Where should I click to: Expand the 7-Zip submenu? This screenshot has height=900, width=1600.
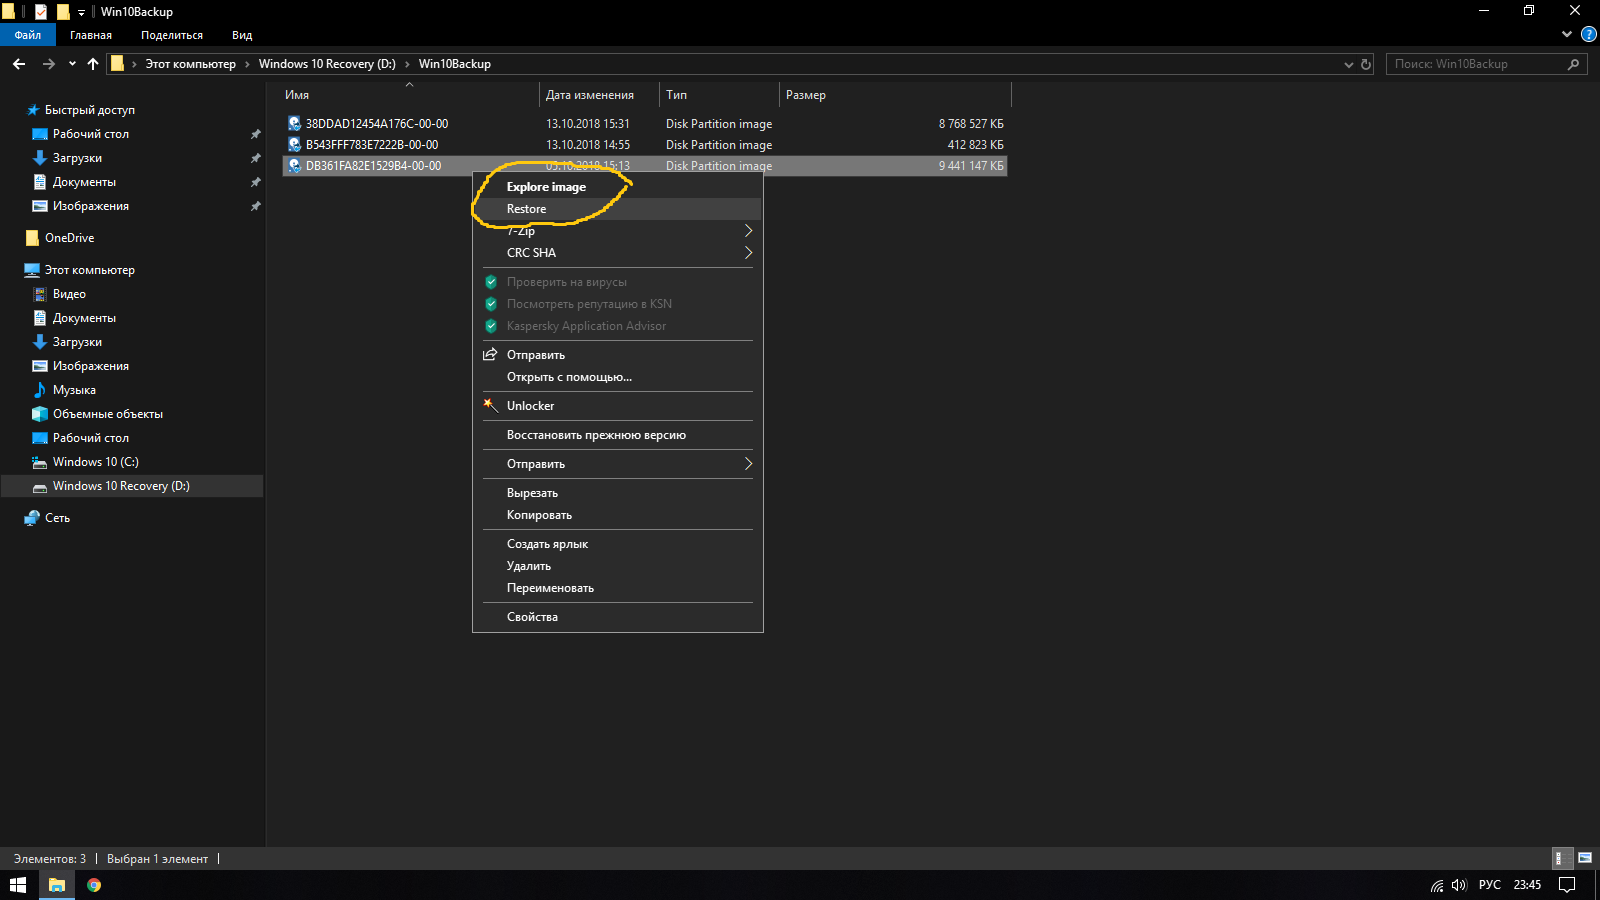pos(747,231)
